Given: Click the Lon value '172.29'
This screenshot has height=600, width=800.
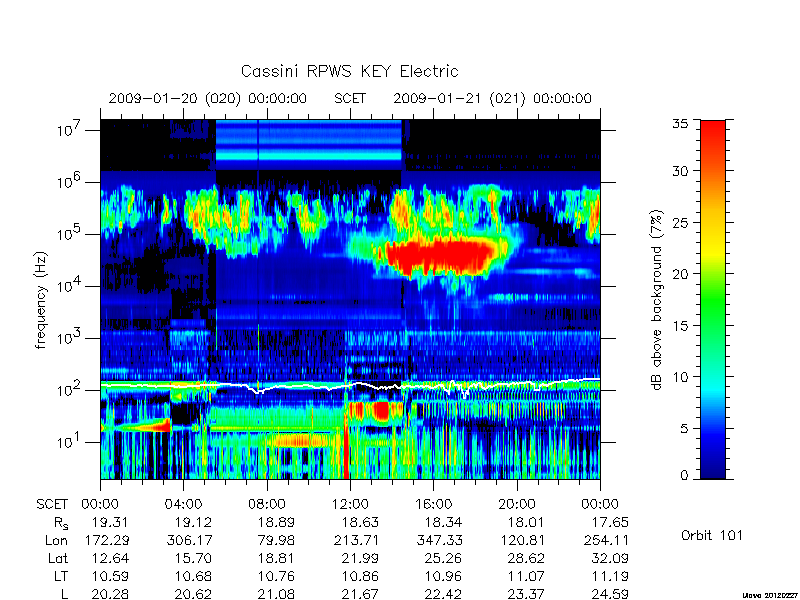Looking at the screenshot, I should [x=106, y=540].
